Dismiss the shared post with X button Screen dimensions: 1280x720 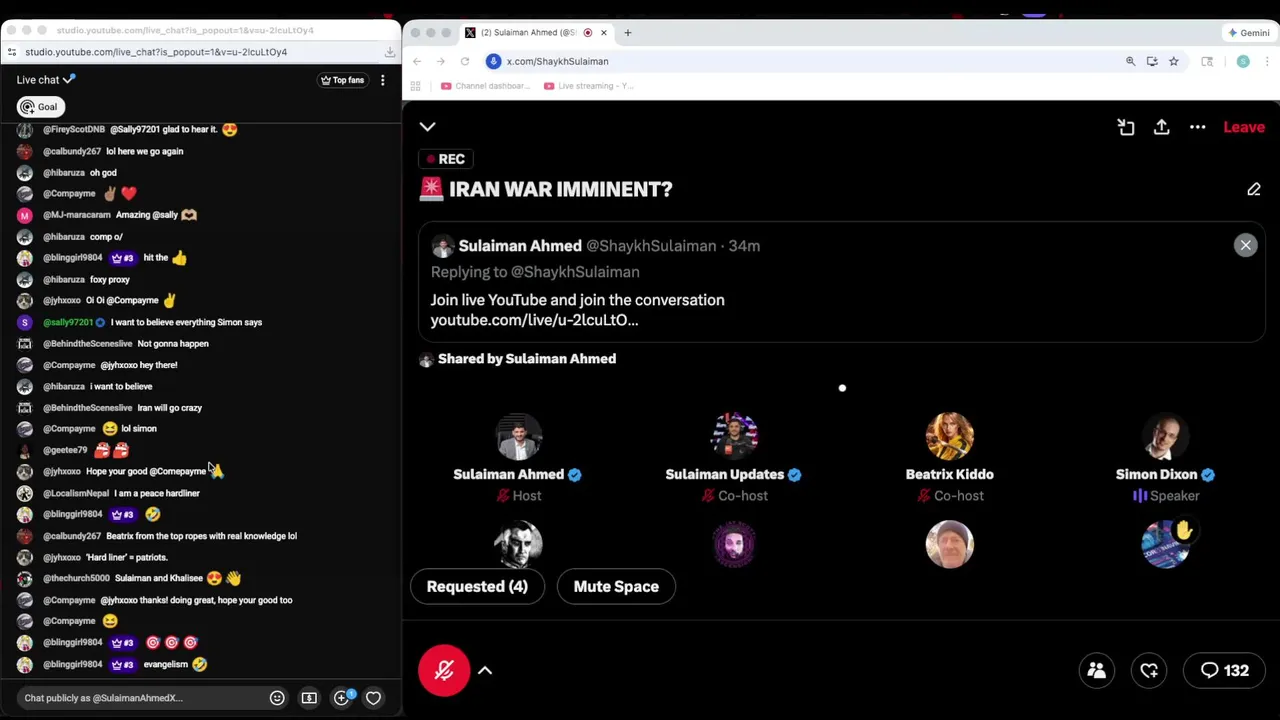pos(1245,245)
